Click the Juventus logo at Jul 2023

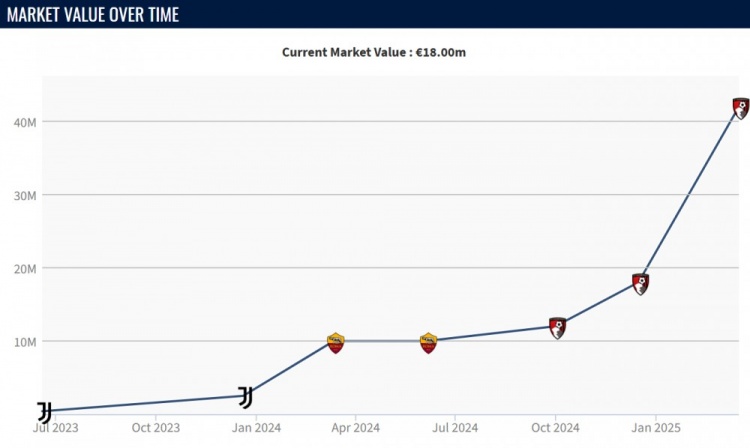[44, 412]
